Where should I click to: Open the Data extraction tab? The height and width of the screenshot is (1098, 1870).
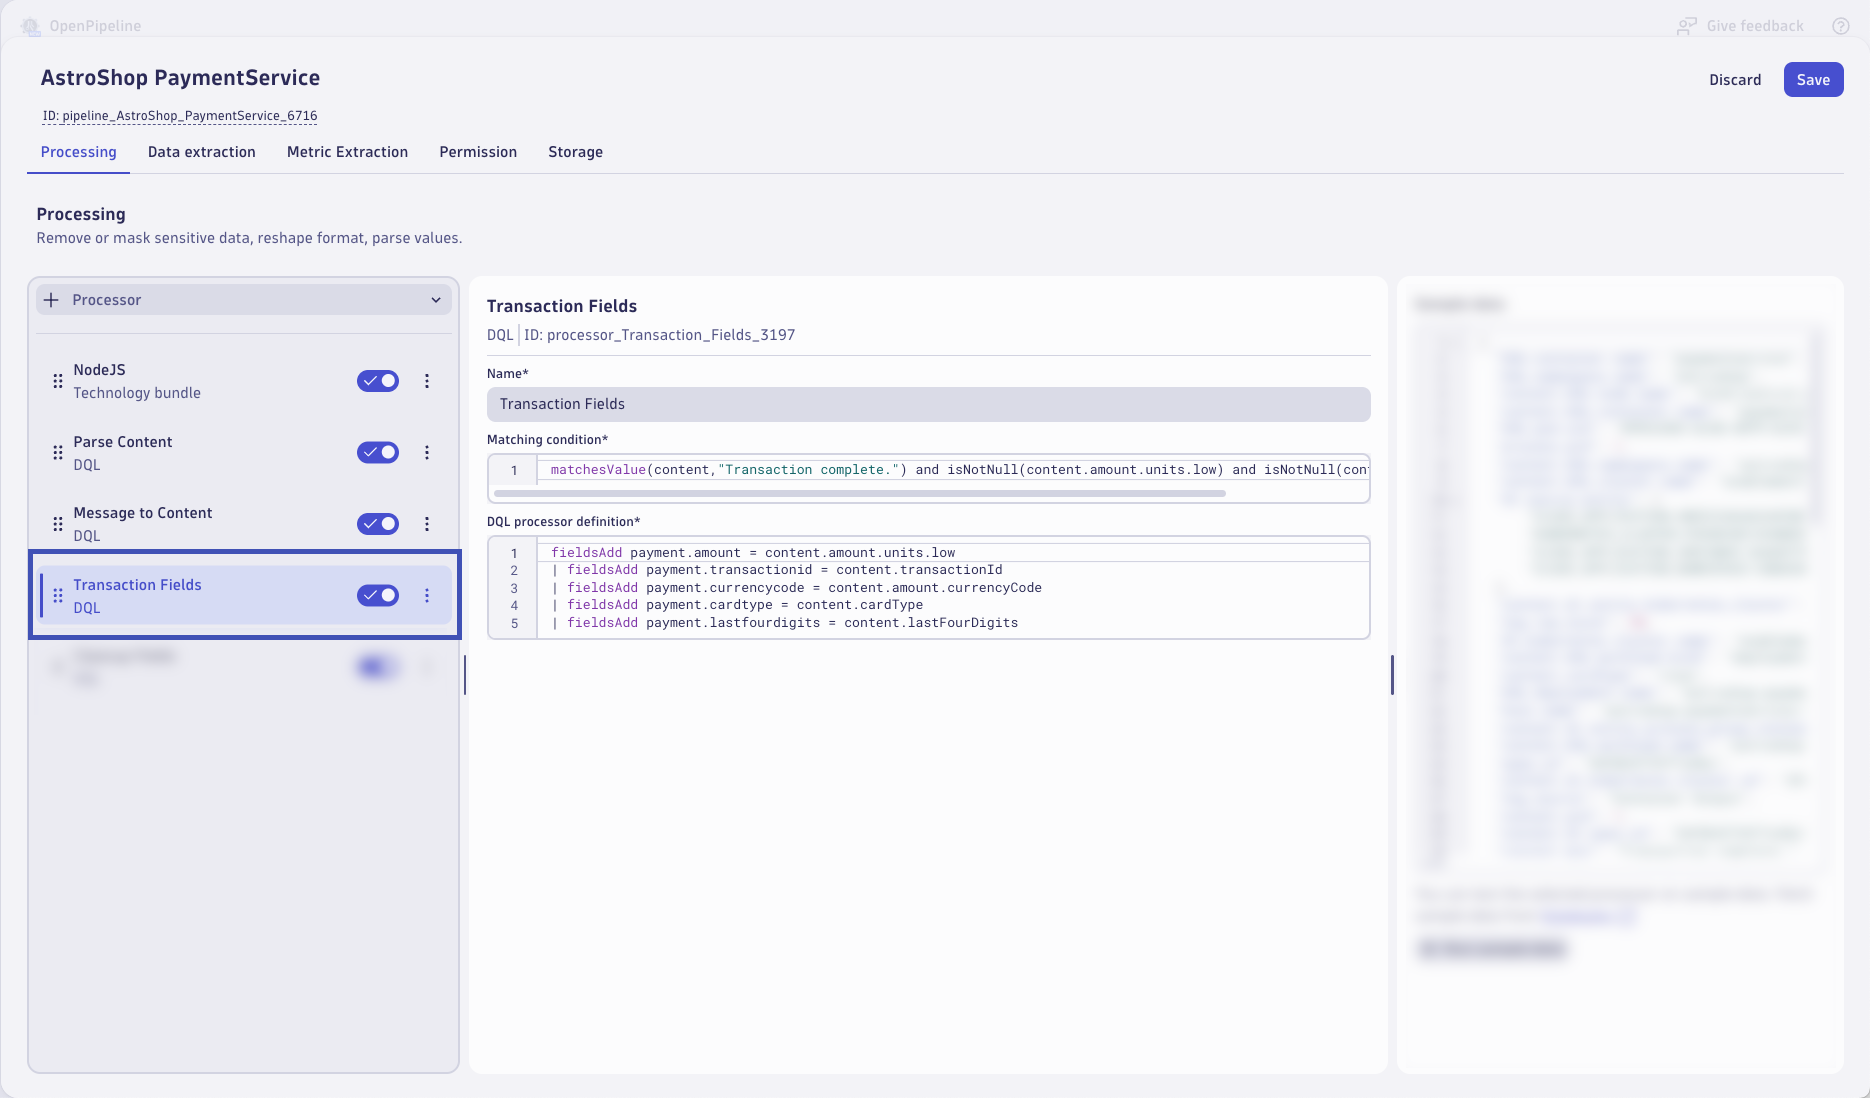[202, 152]
